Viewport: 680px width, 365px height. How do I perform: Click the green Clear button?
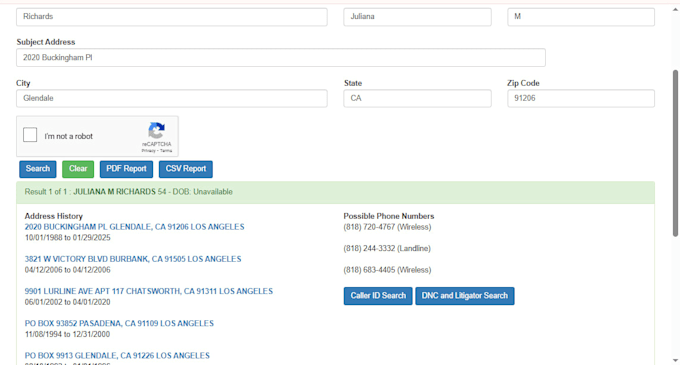click(78, 169)
